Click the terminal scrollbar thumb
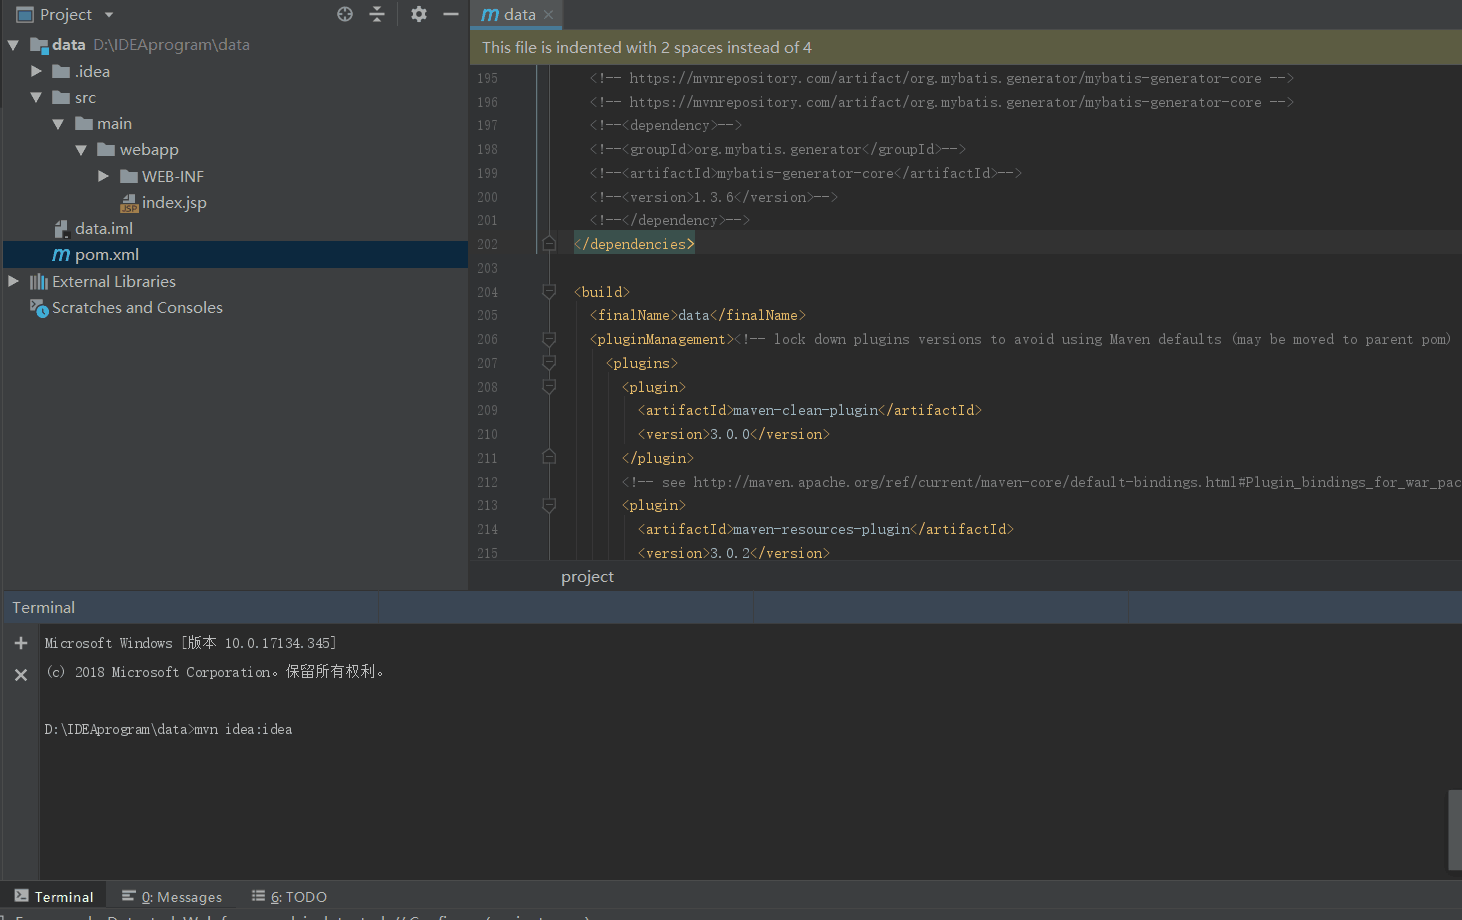This screenshot has width=1462, height=920. click(1455, 830)
